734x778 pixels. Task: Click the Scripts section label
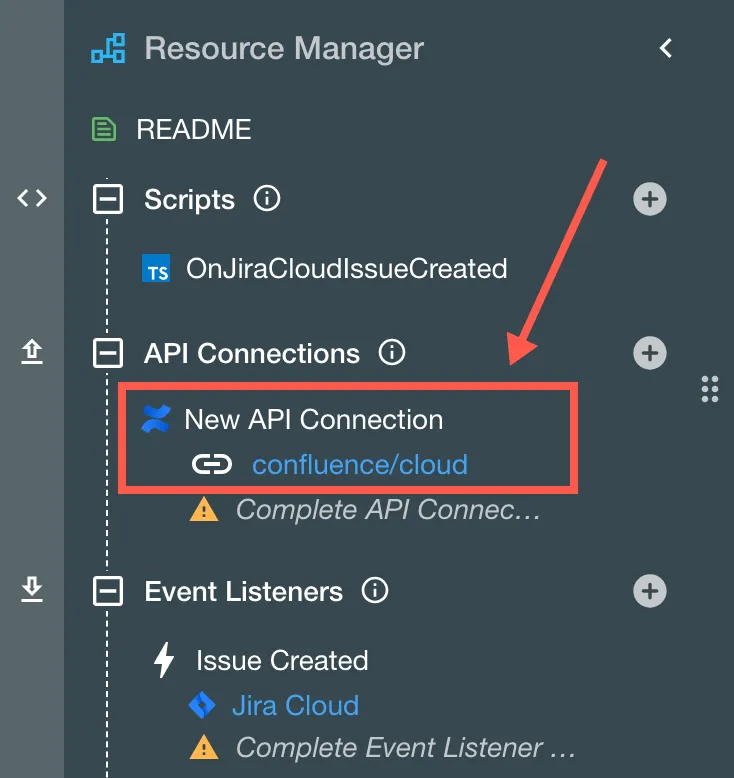(189, 200)
